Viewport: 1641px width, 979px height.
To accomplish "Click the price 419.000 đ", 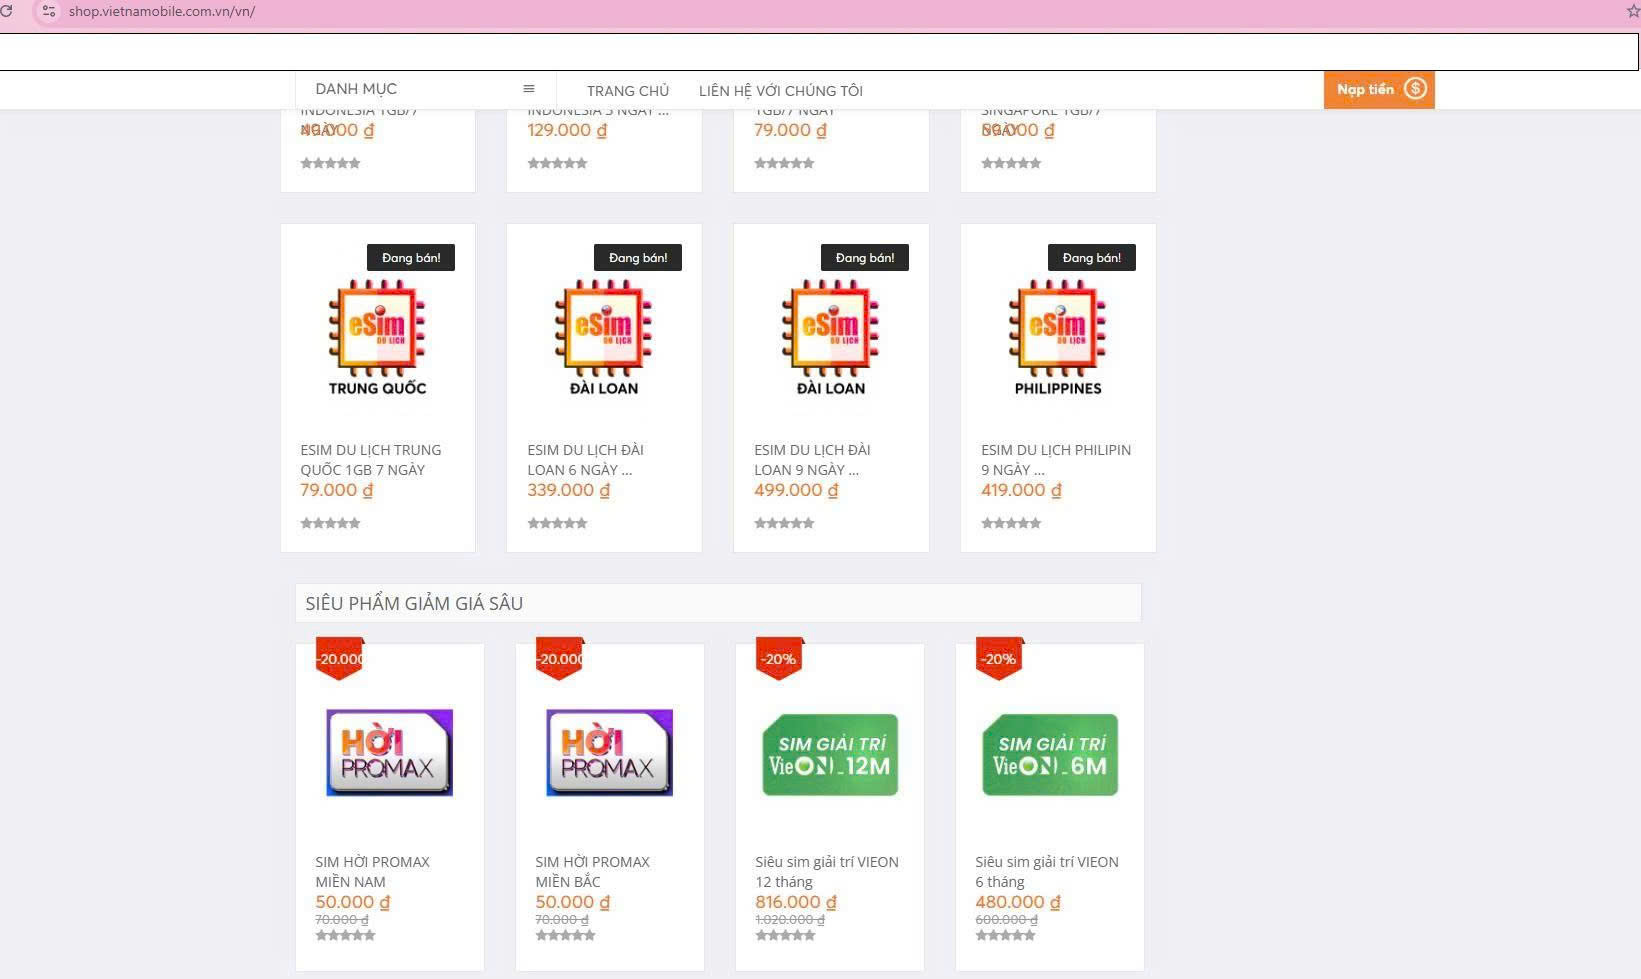I will pyautogui.click(x=1021, y=491).
